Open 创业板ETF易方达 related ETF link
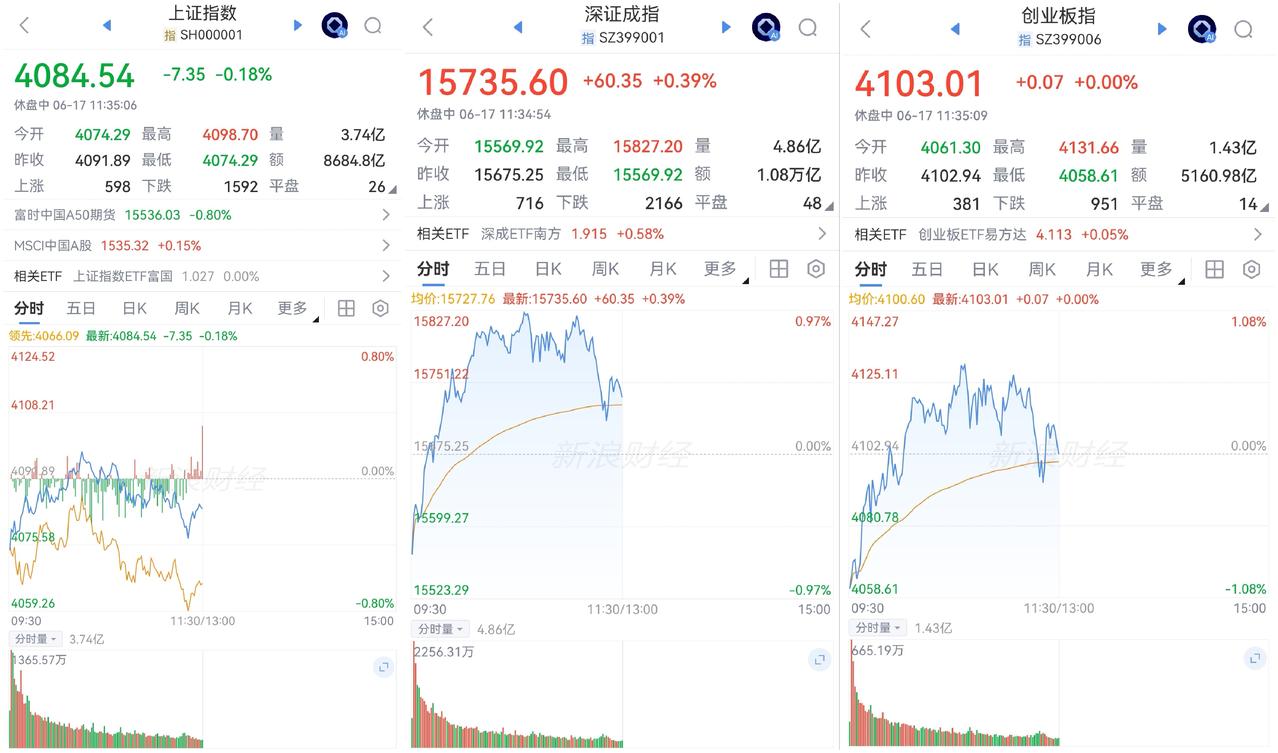Viewport: 1278px width, 753px height. click(1023, 234)
